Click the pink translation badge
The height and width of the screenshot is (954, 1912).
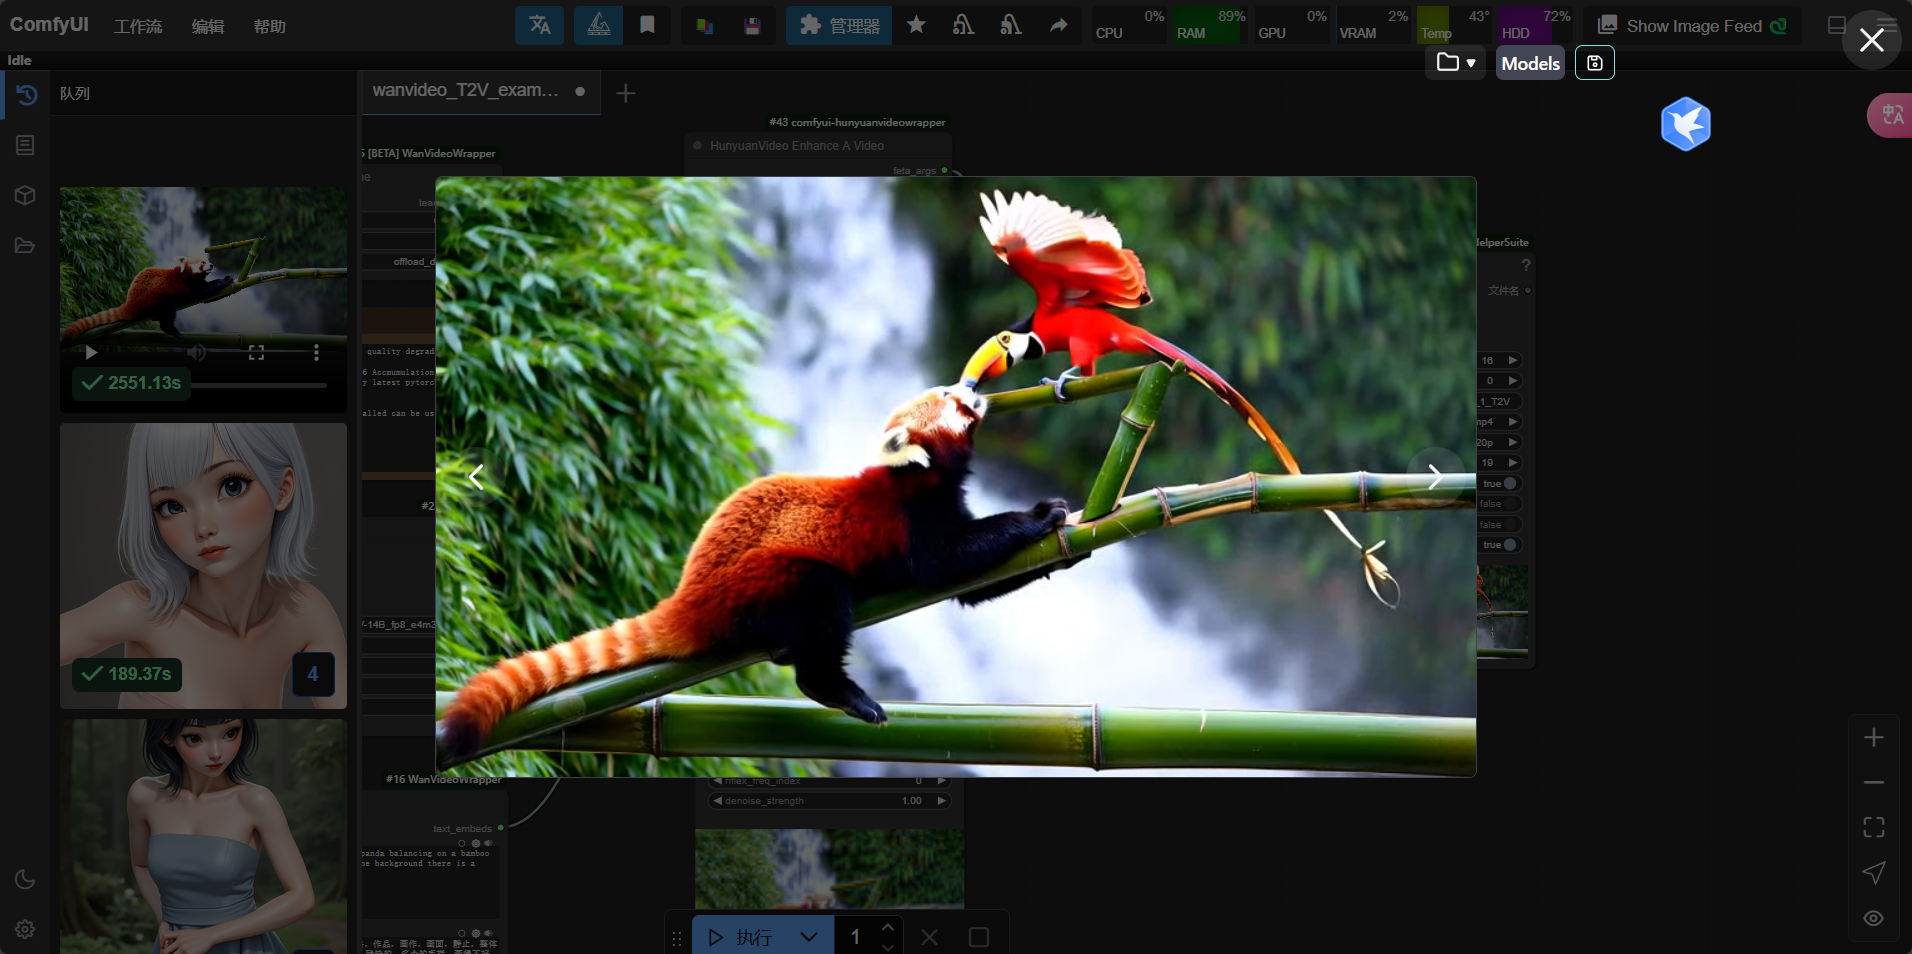pyautogui.click(x=1890, y=115)
